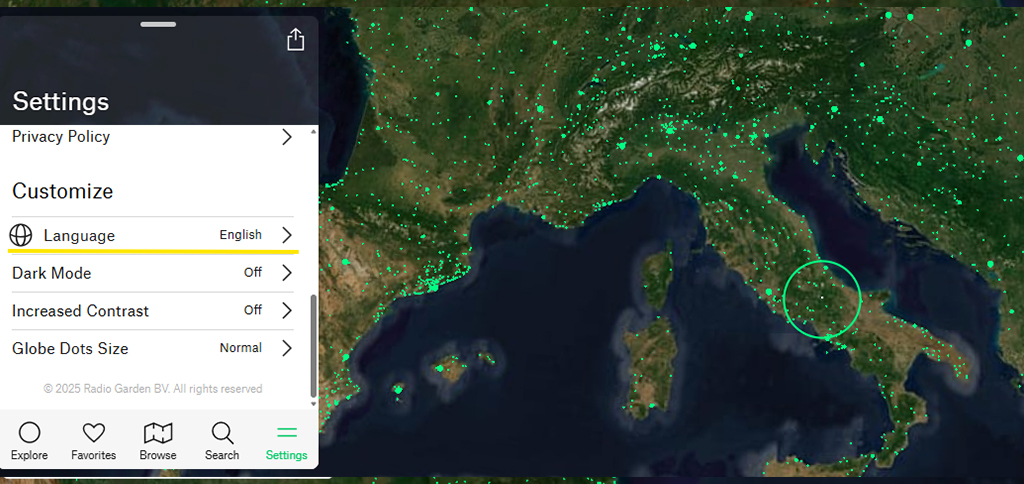Toggle Increased Contrast Off value
1024x484 pixels.
click(253, 310)
